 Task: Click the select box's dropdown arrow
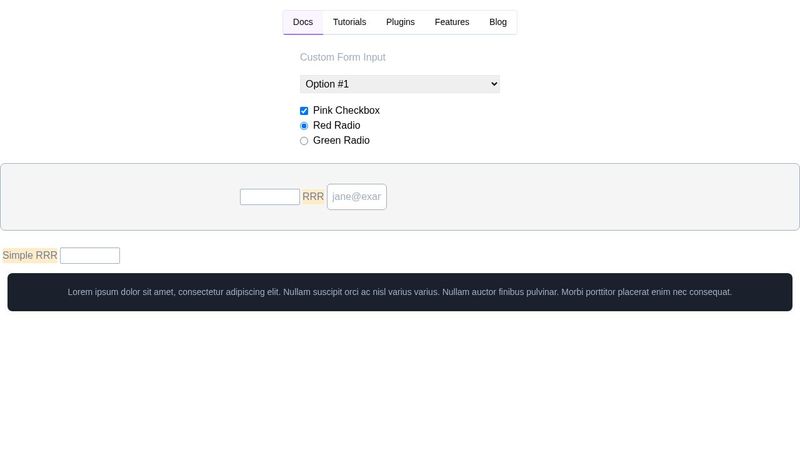(x=492, y=85)
